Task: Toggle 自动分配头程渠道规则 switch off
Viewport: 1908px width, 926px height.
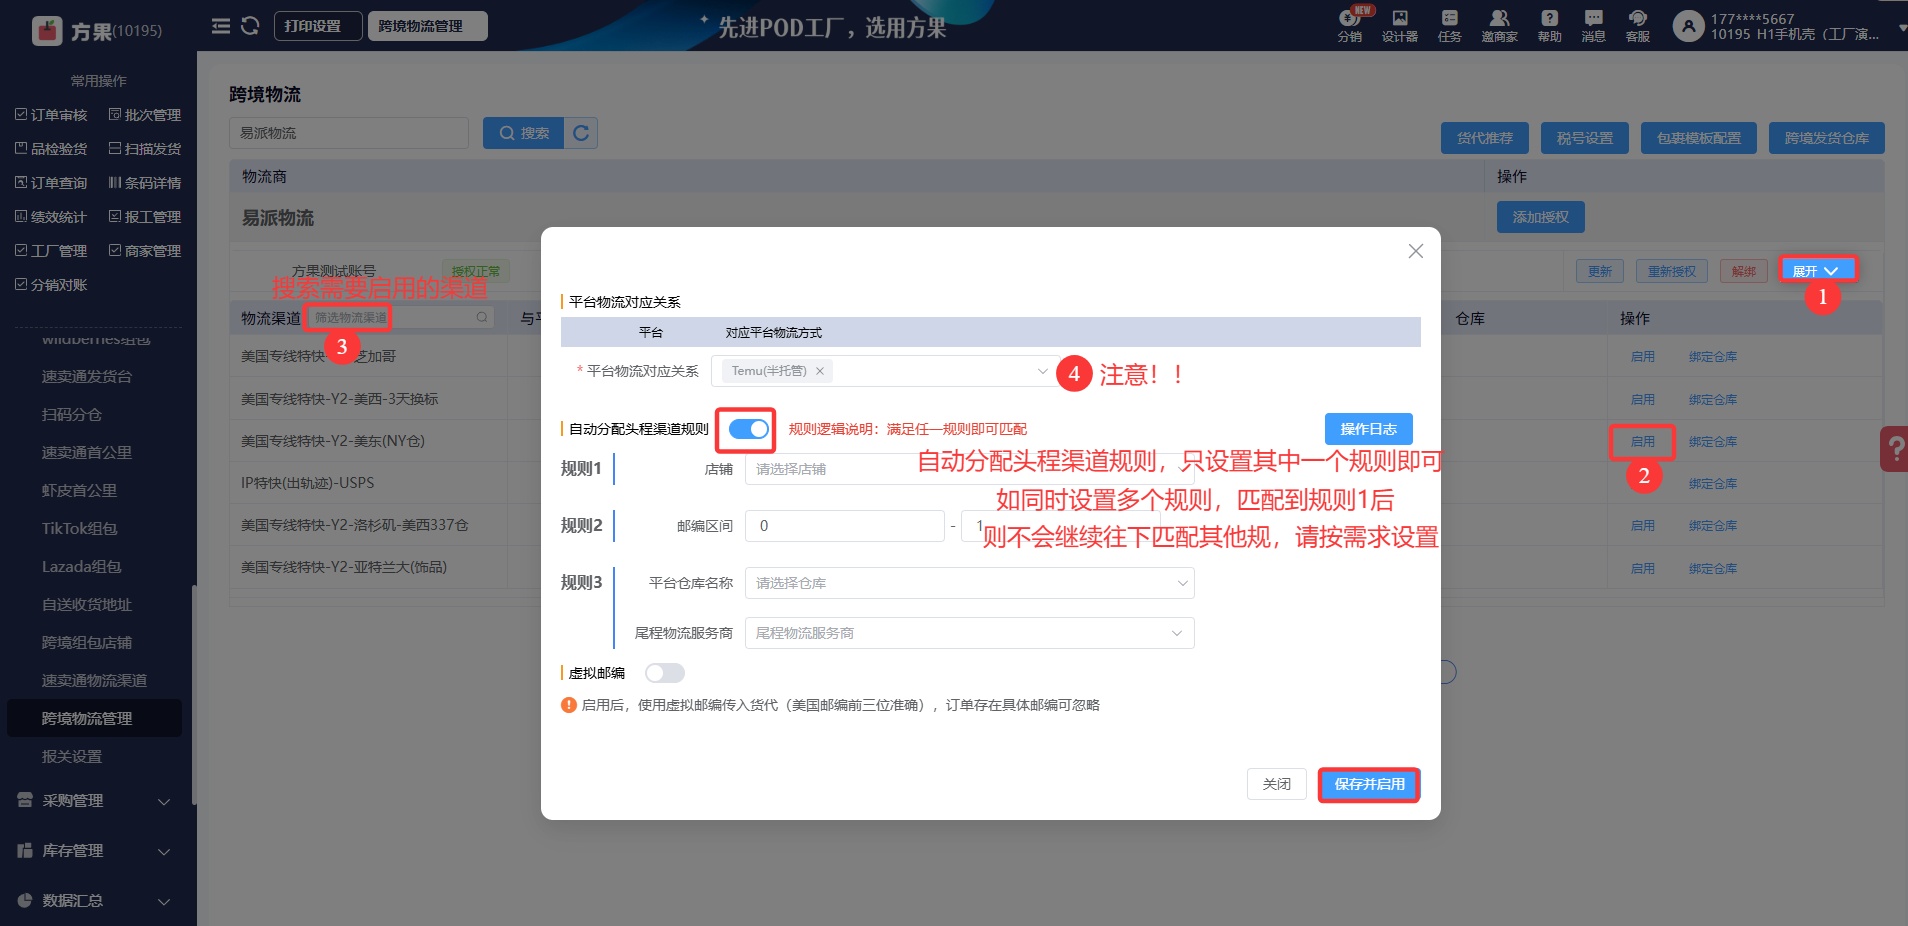Action: pos(748,429)
